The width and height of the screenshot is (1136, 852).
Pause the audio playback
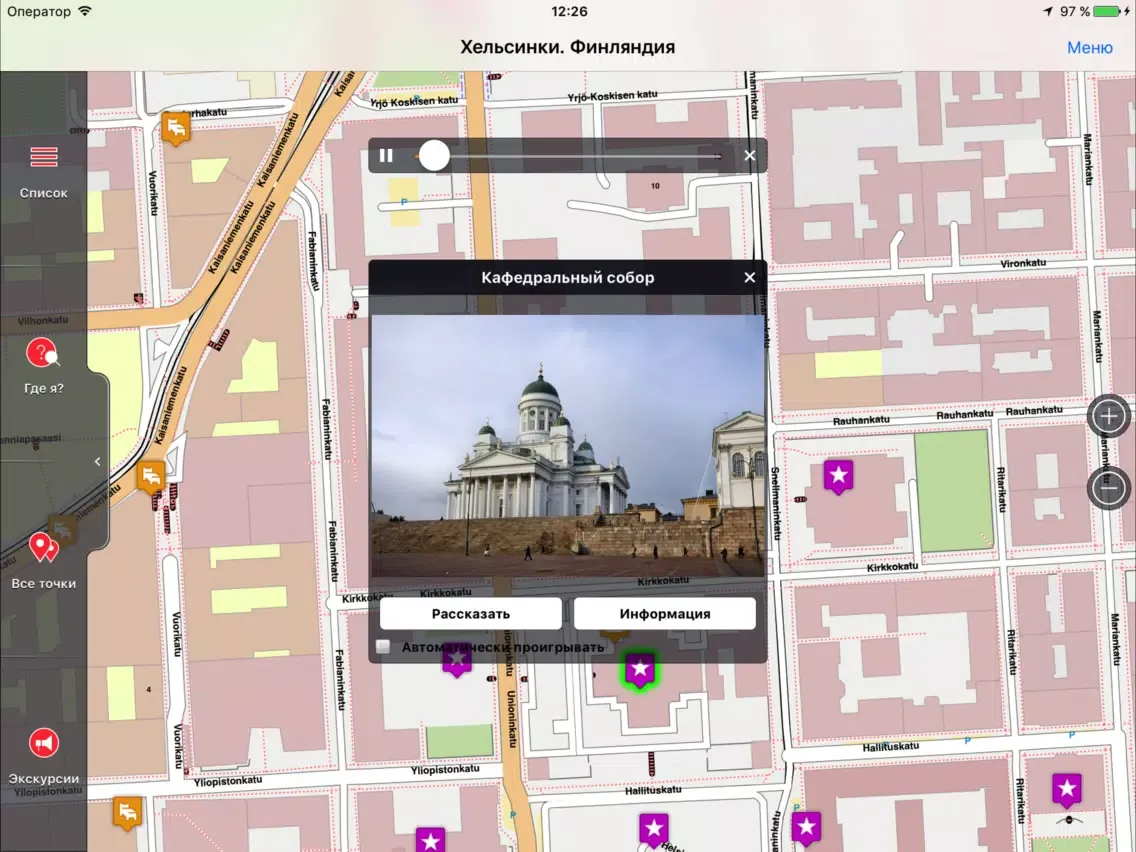(x=386, y=156)
